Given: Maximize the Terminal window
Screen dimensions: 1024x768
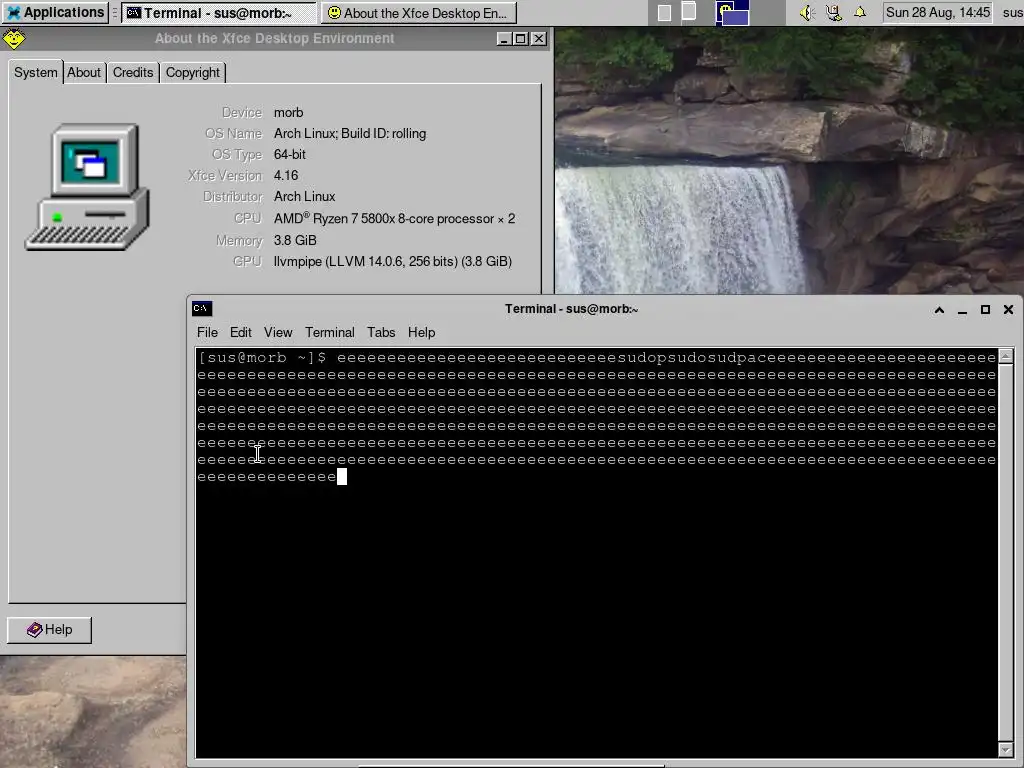Looking at the screenshot, I should (x=985, y=310).
